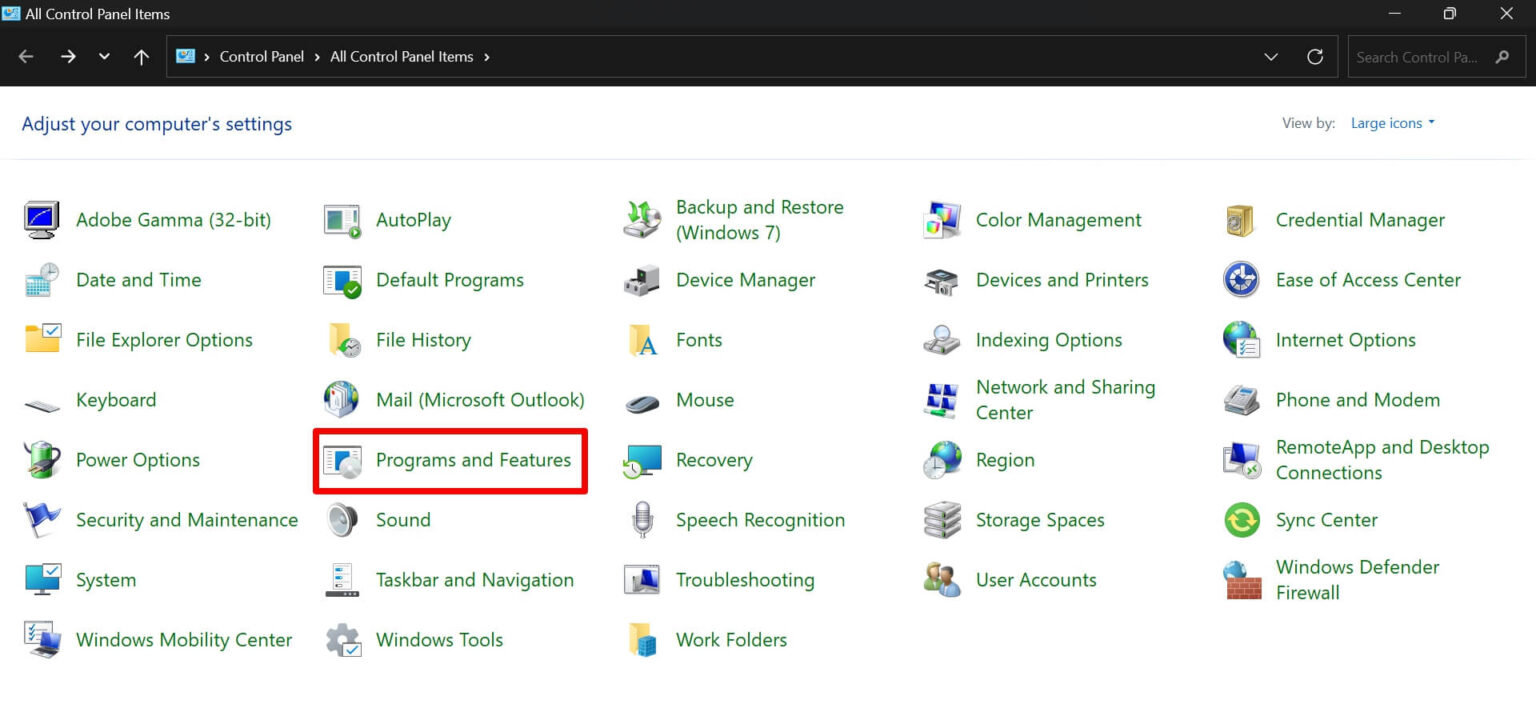1536x716 pixels.
Task: Open the Windows Defender Firewall icon
Action: 1242,580
